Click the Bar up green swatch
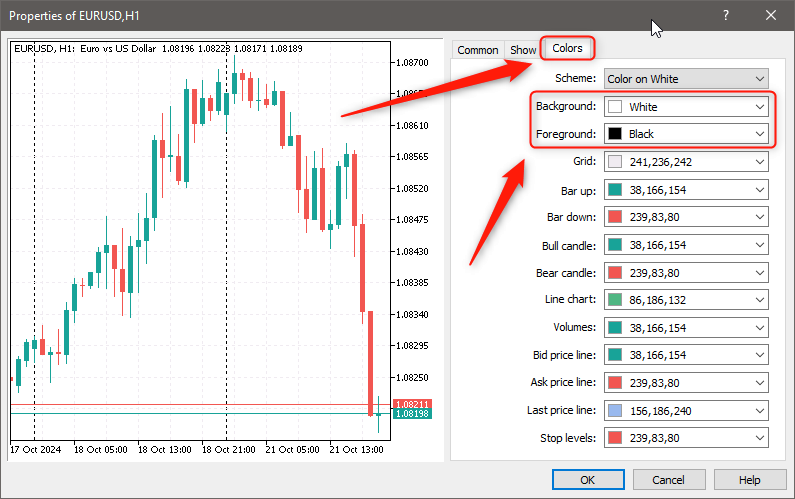This screenshot has height=499, width=795. [615, 190]
